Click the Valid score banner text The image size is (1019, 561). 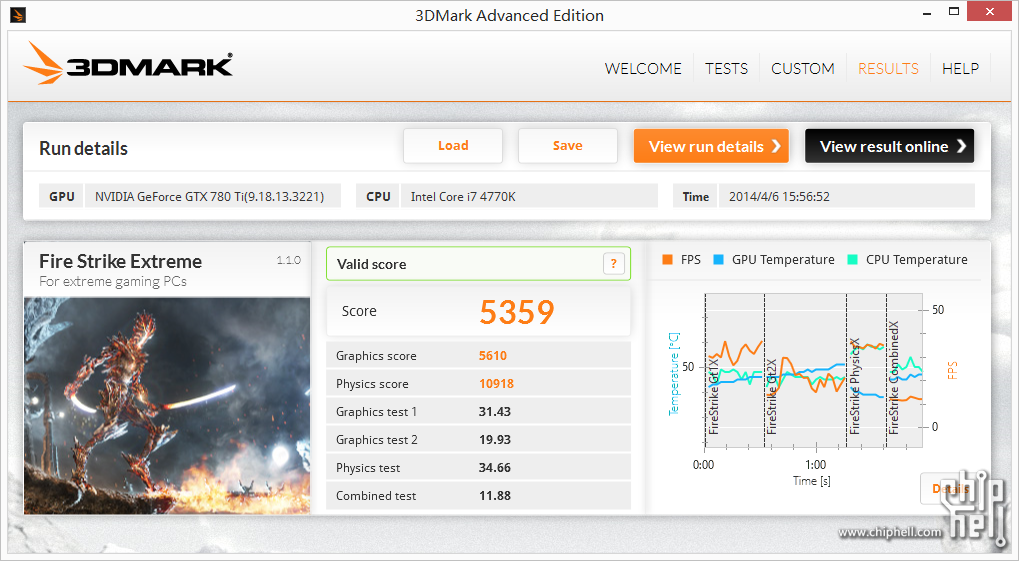pos(371,264)
